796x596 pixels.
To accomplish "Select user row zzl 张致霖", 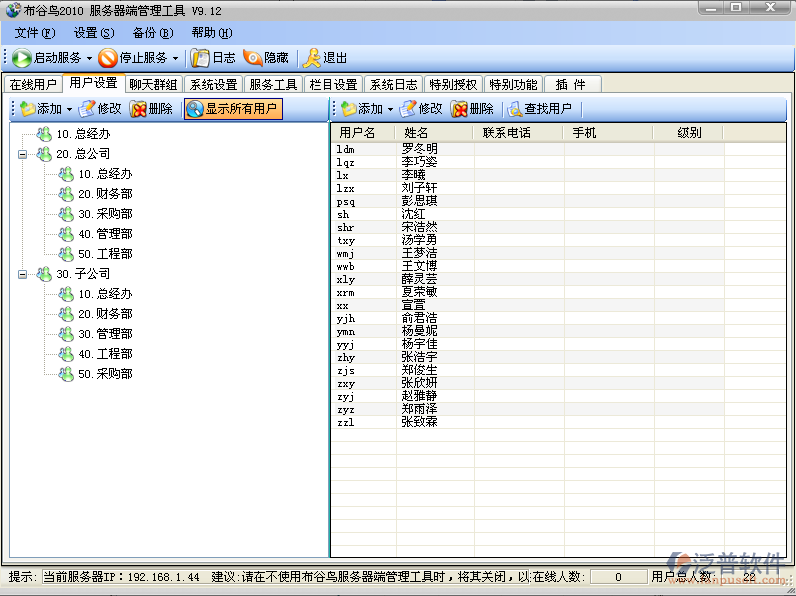I will point(558,422).
